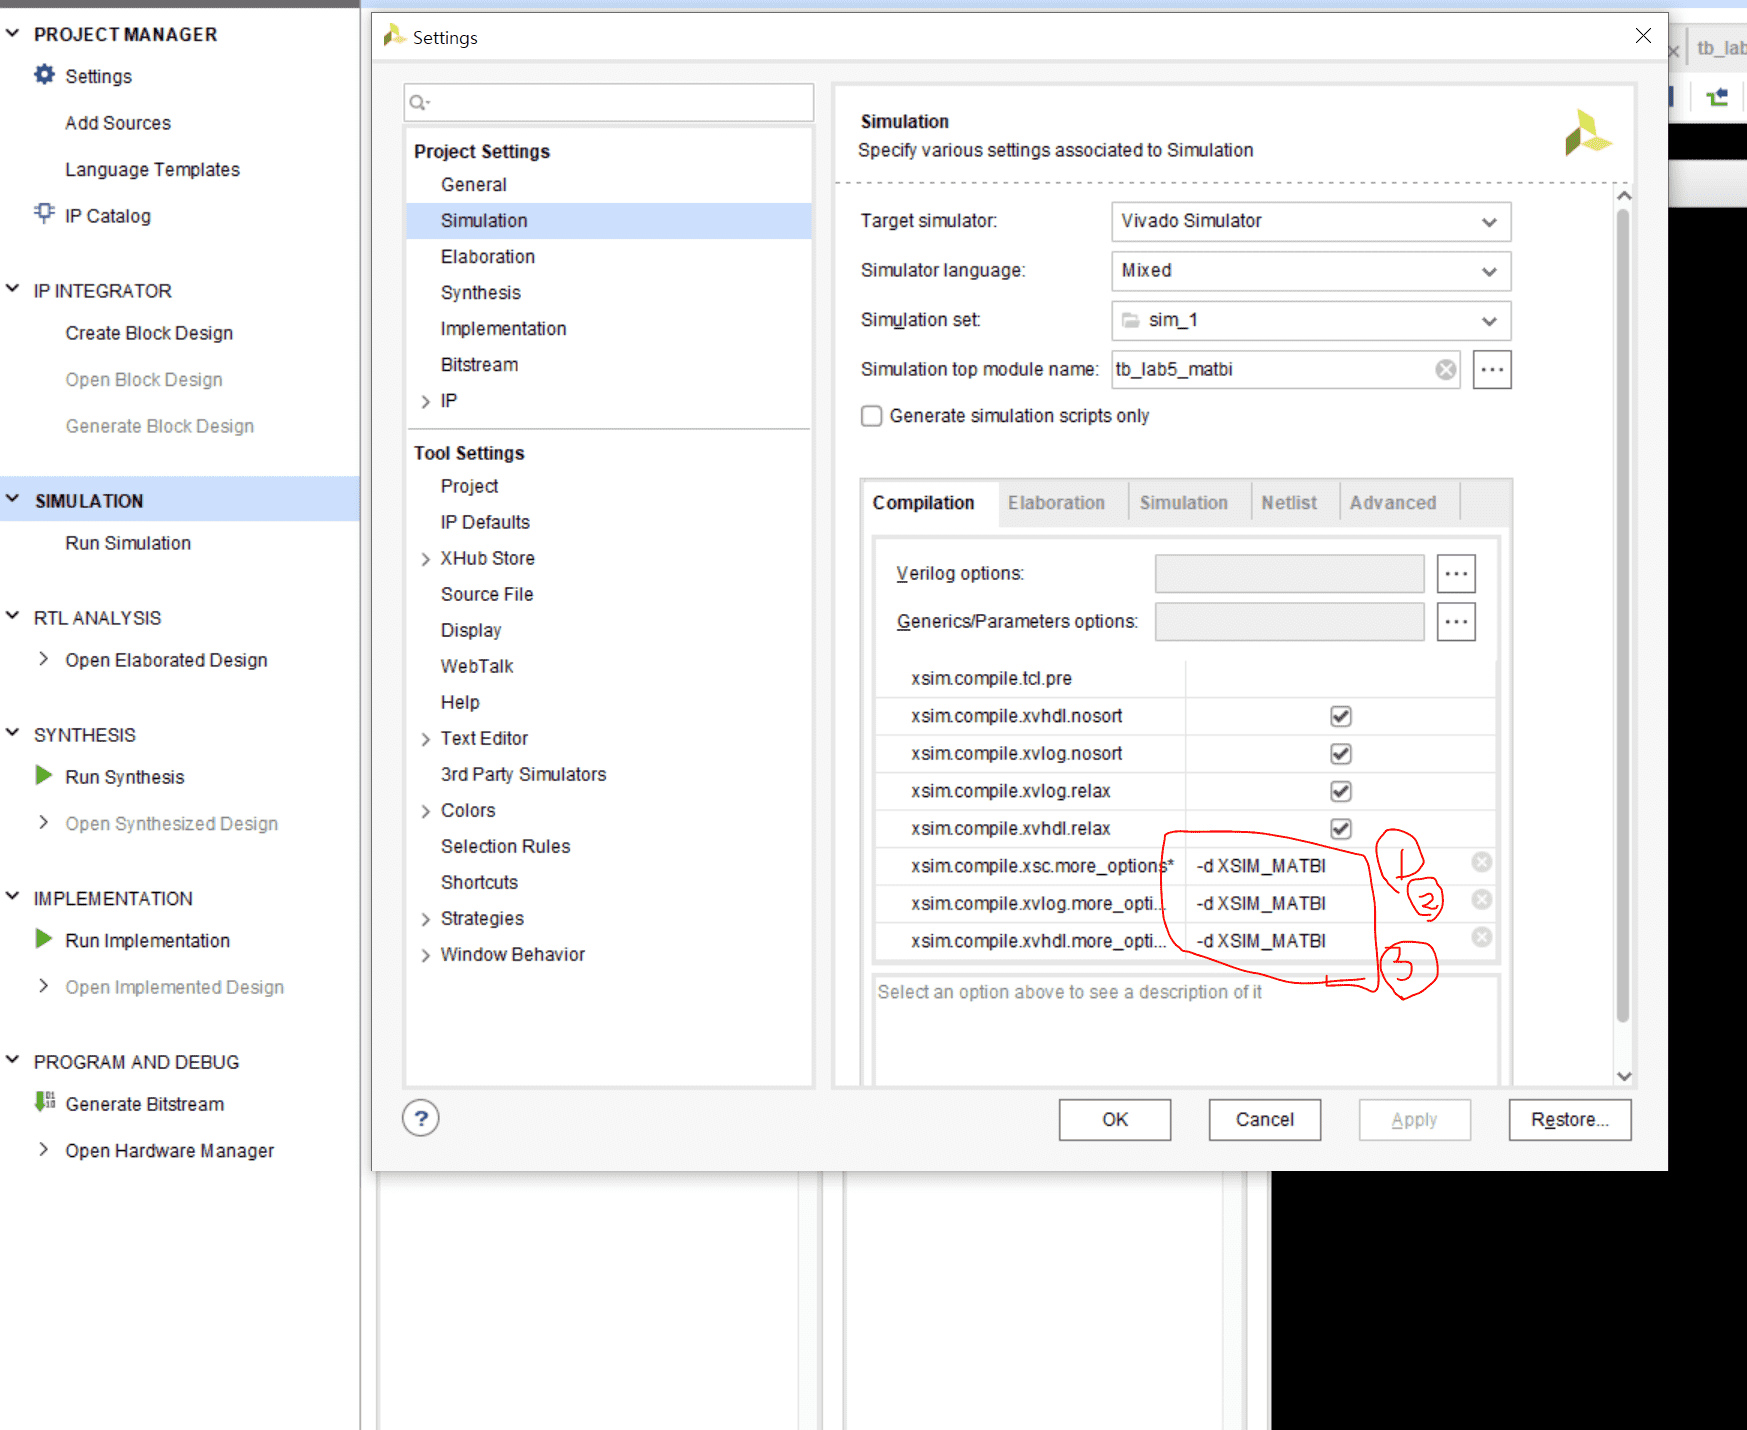Uncheck xsim.compile.xvhdl.relax
1747x1430 pixels.
click(1341, 829)
